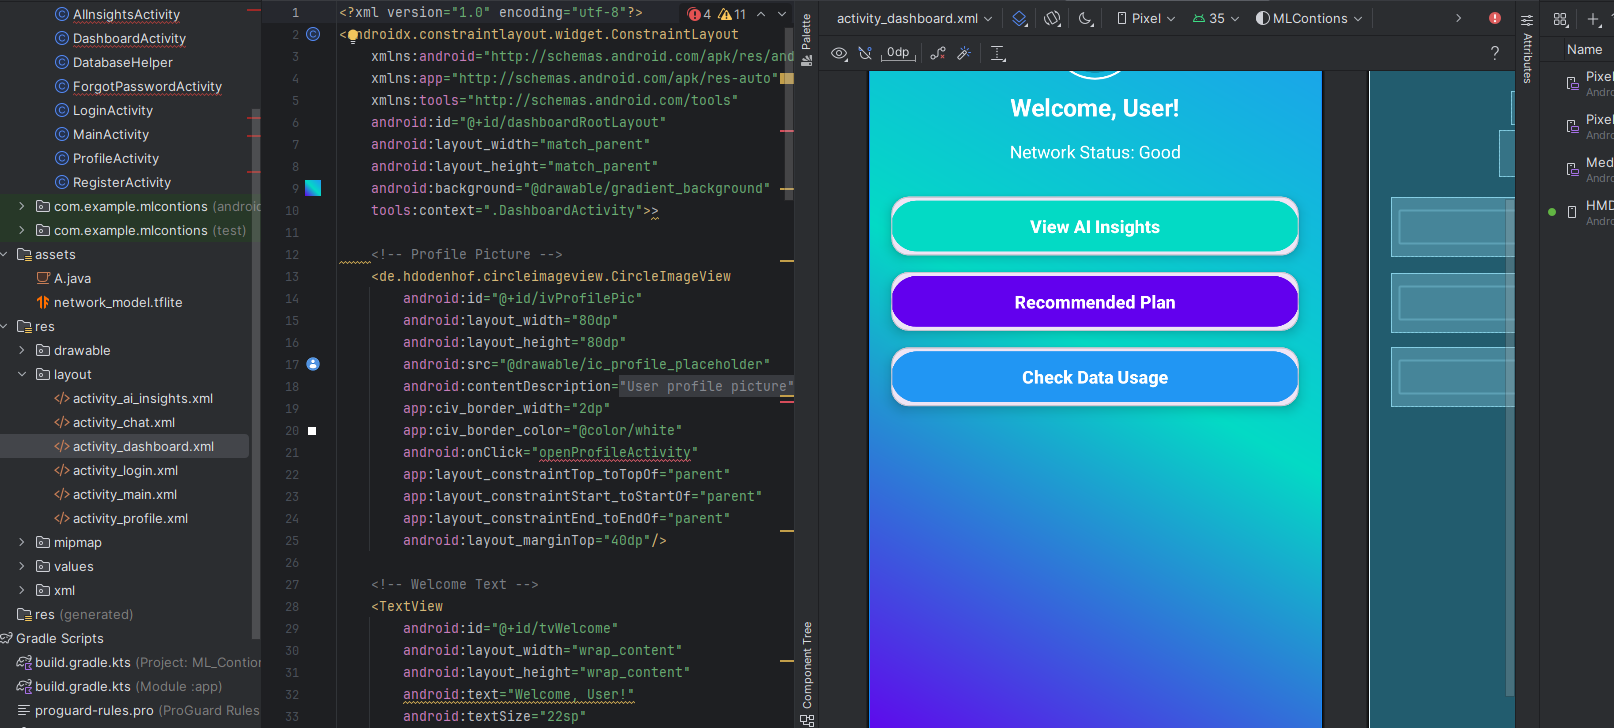The width and height of the screenshot is (1614, 728).
Task: Click the gradient background color swatch in gutter
Action: pyautogui.click(x=313, y=188)
